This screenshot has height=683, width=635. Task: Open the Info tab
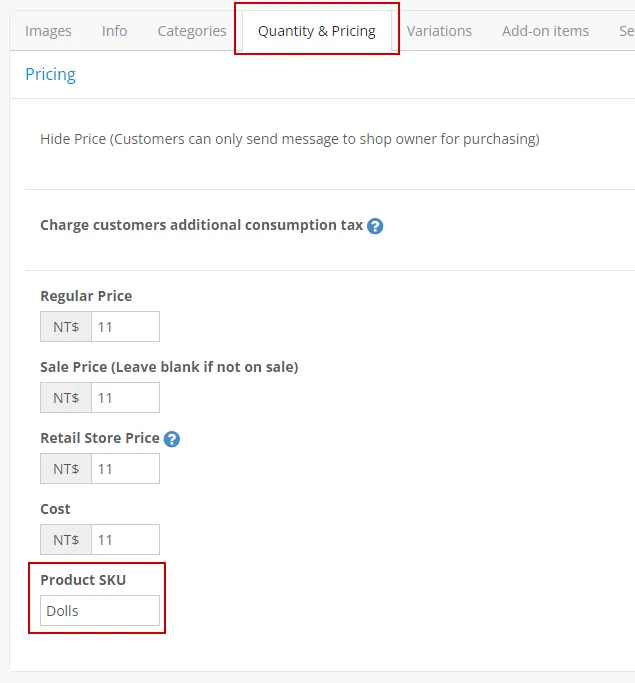(114, 31)
